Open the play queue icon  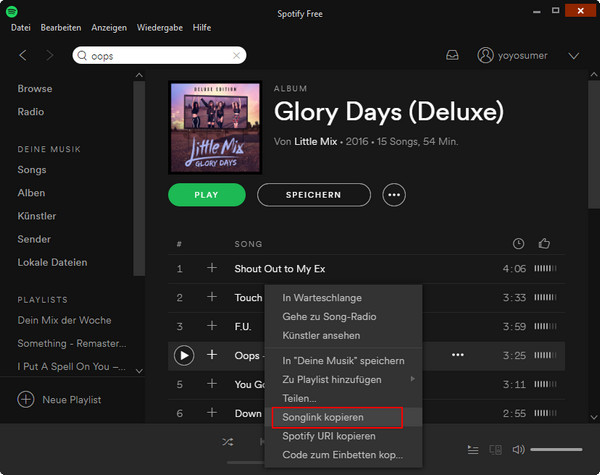pyautogui.click(x=473, y=450)
